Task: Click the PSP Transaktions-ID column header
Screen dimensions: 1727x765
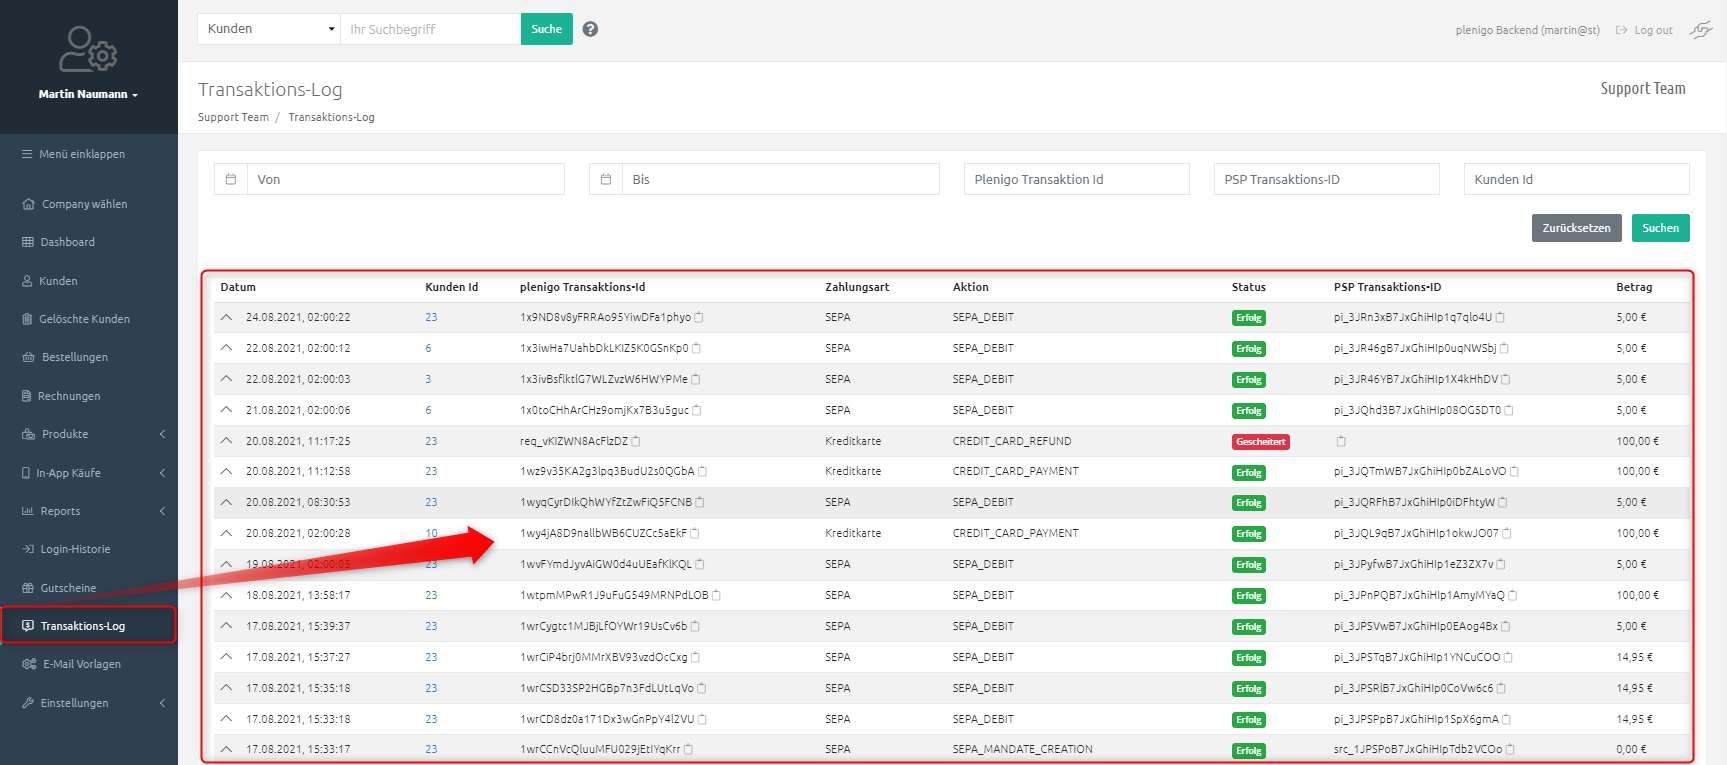Action: pyautogui.click(x=1388, y=287)
